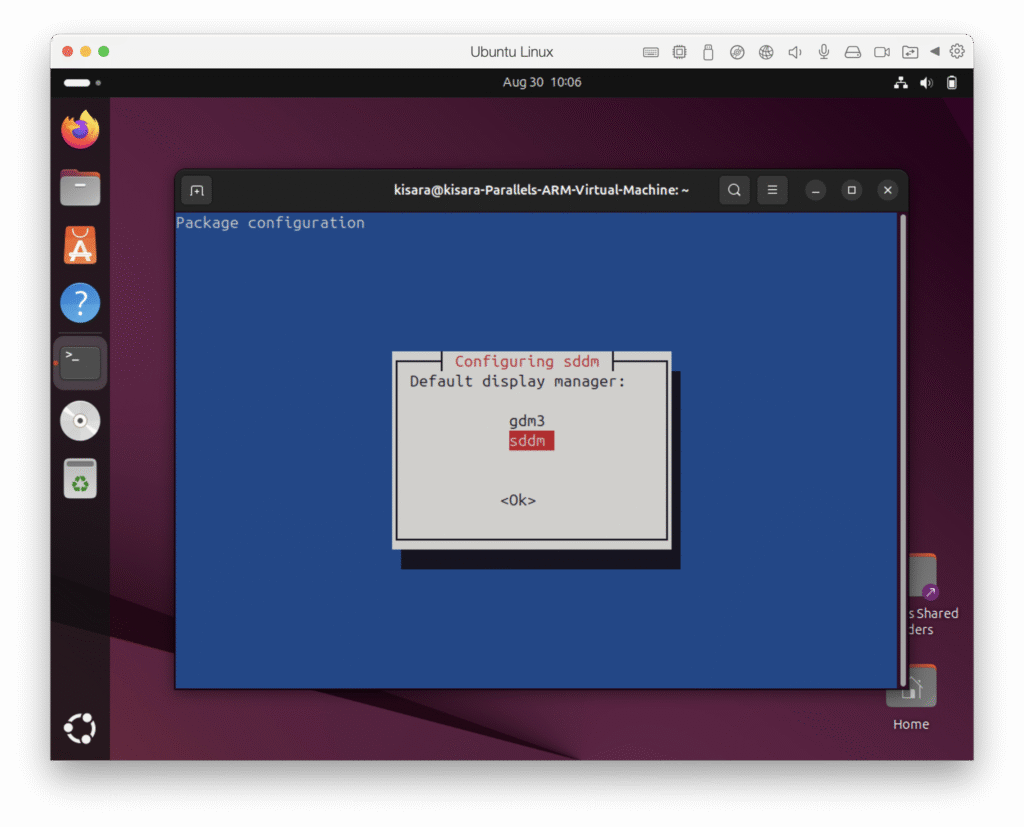Minimize the Parallels window with yellow button
The width and height of the screenshot is (1024, 827).
[86, 52]
